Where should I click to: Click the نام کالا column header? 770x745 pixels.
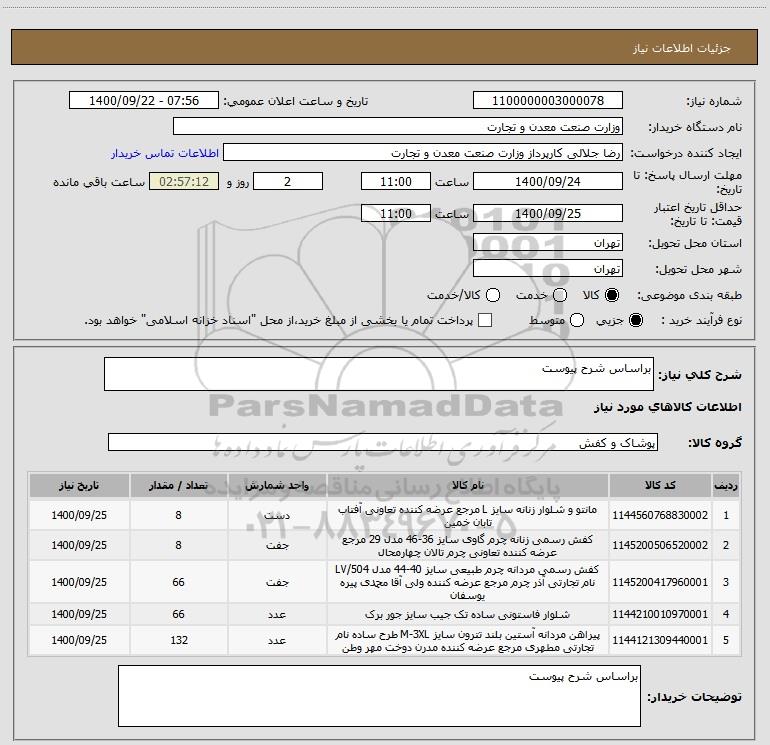click(468, 485)
